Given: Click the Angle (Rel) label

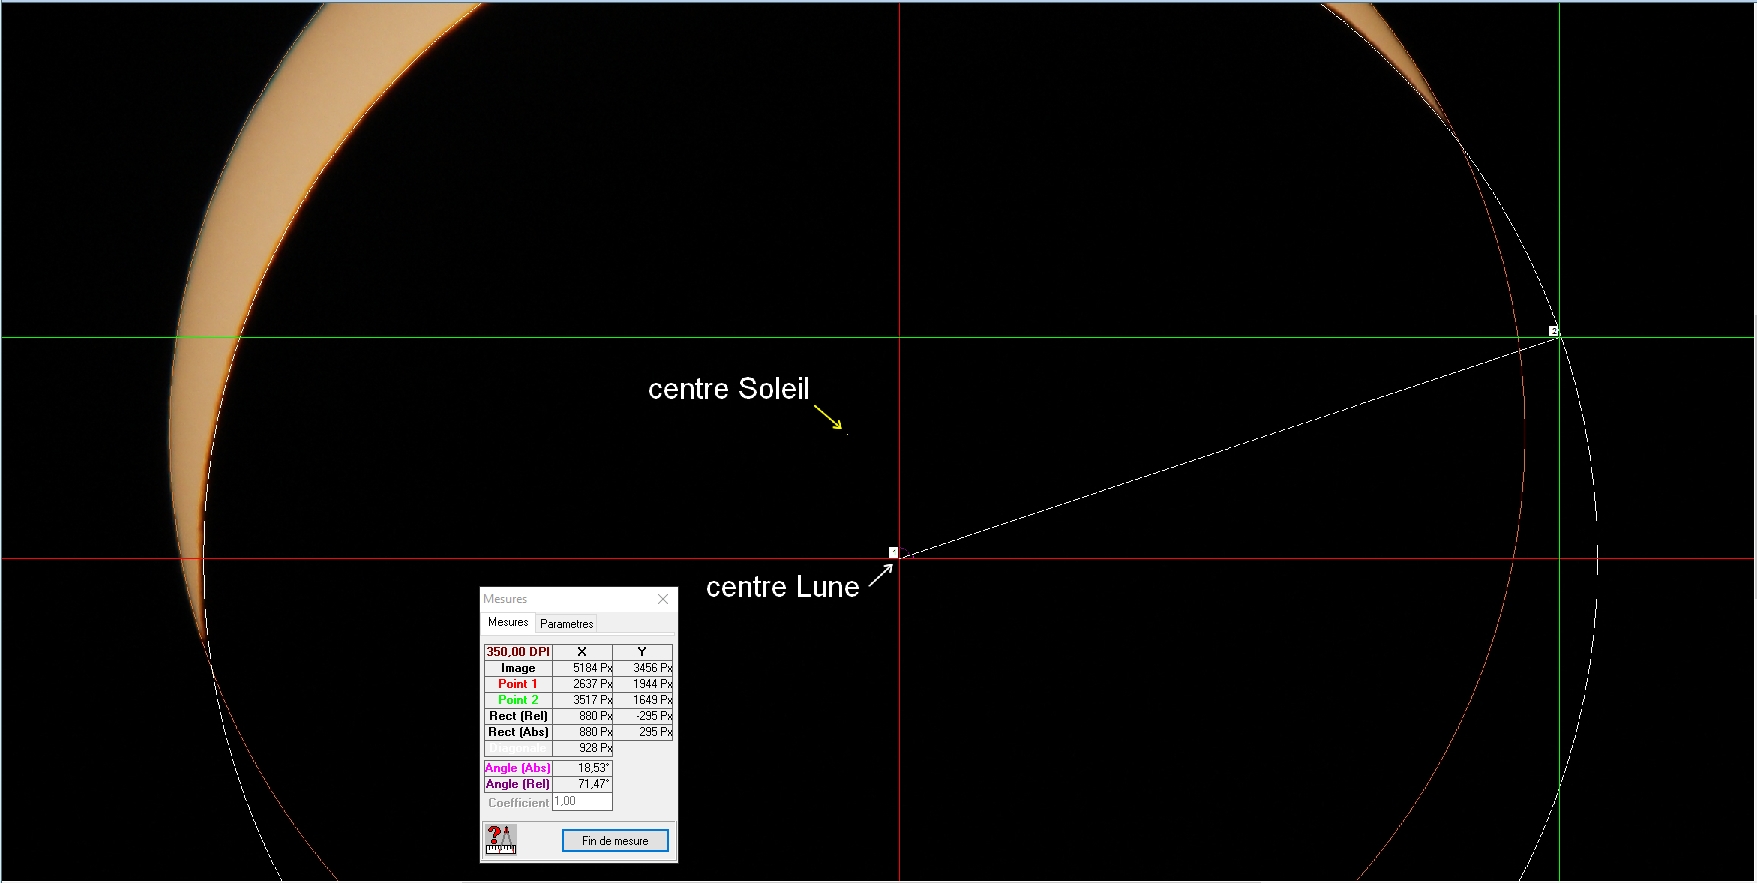Looking at the screenshot, I should tap(518, 784).
